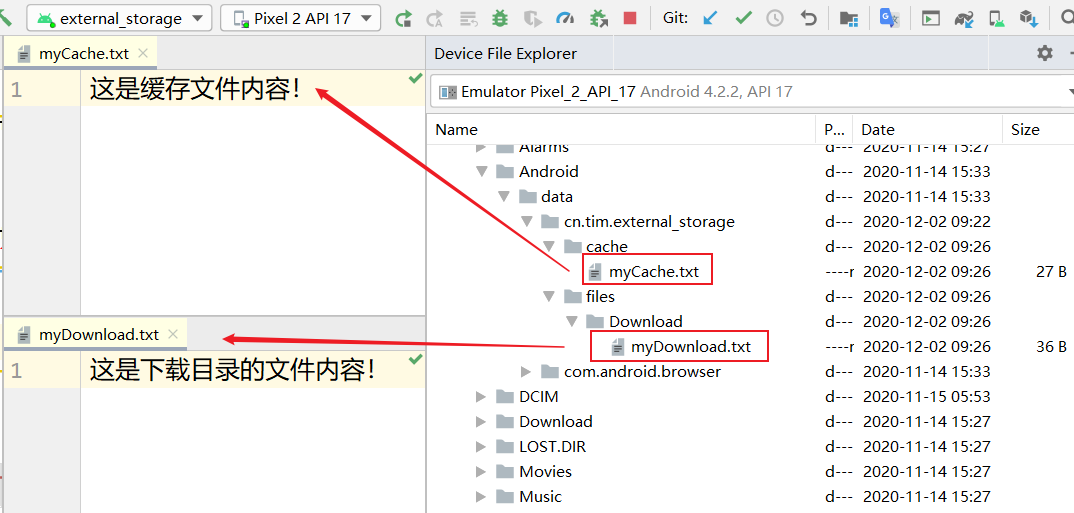Expand the DCIM folder

482,397
